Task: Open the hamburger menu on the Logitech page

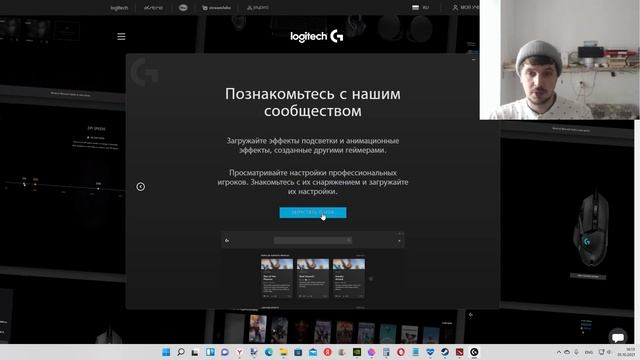Action: coord(121,37)
